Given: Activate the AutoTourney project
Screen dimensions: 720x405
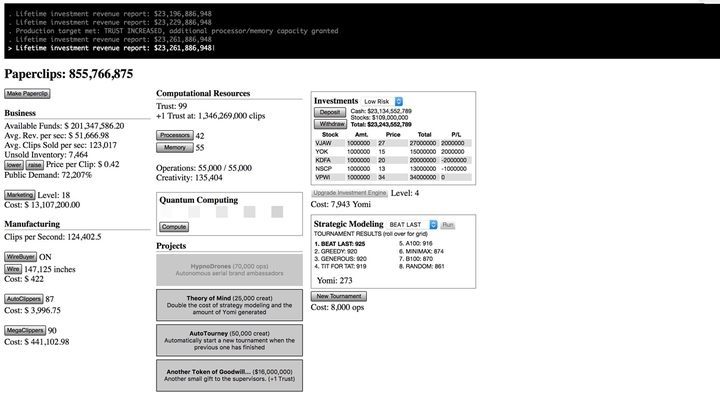Looking at the screenshot, I should tap(229, 340).
